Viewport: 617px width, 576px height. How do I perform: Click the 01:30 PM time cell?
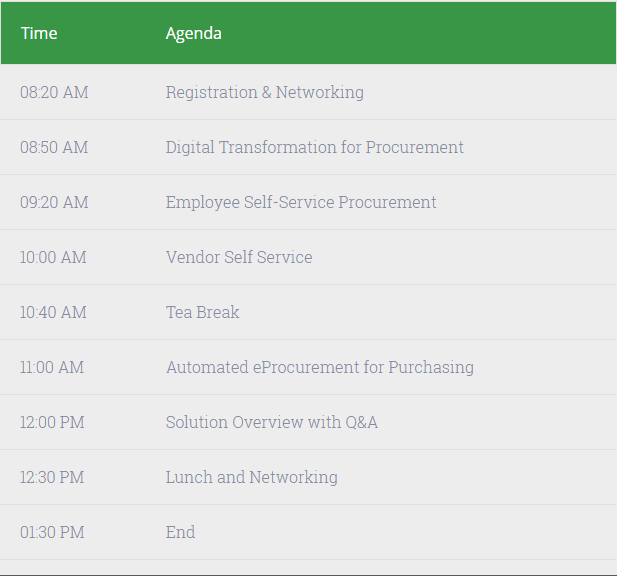pos(52,533)
